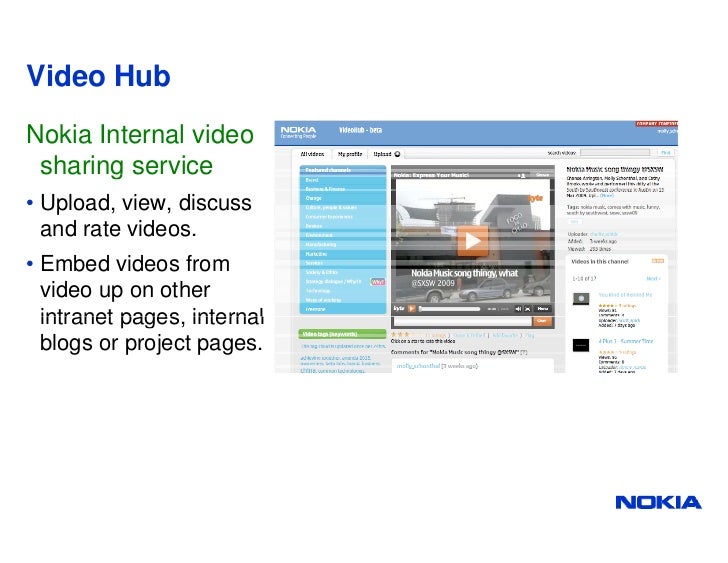
Task: Open the 4 Plus 1 - Summer Time thumbnail
Action: pos(581,345)
